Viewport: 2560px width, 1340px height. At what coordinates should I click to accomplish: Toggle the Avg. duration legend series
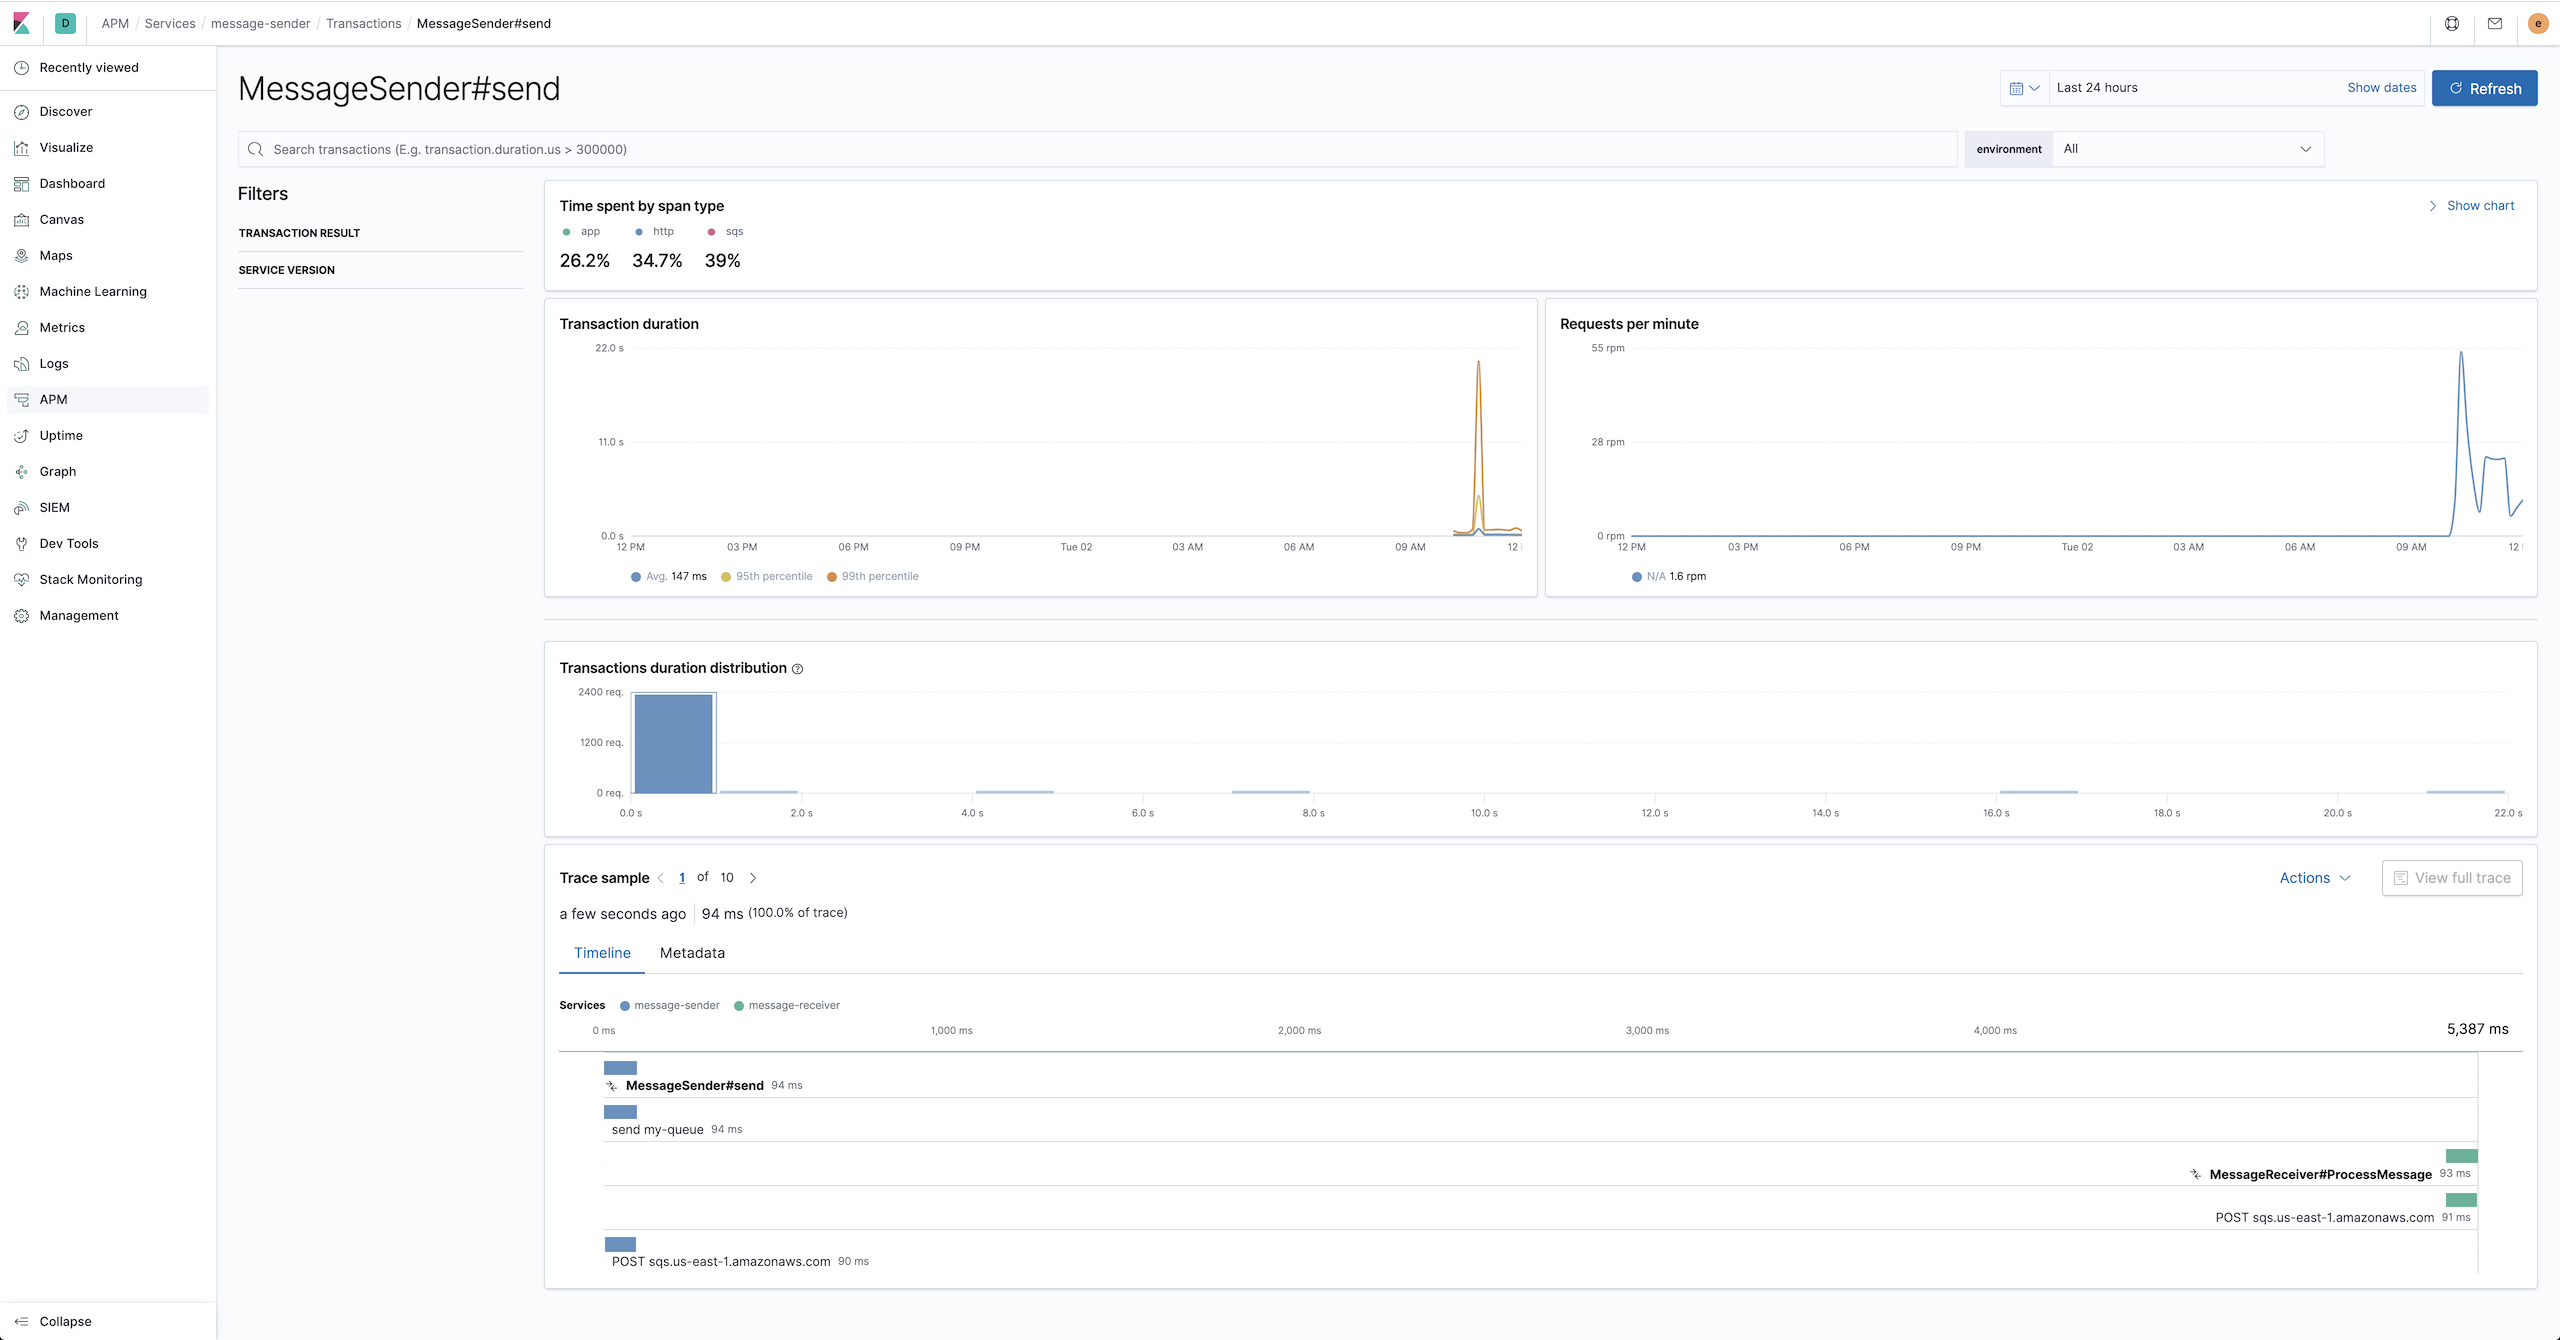(668, 577)
